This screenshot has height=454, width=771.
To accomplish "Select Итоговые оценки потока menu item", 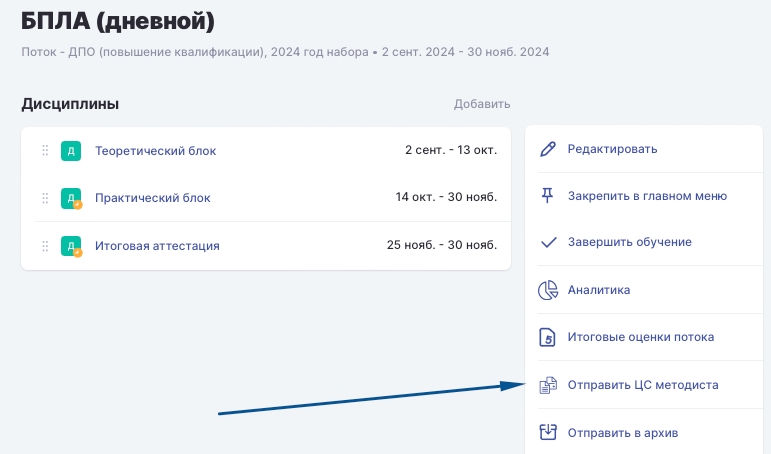I will click(640, 337).
